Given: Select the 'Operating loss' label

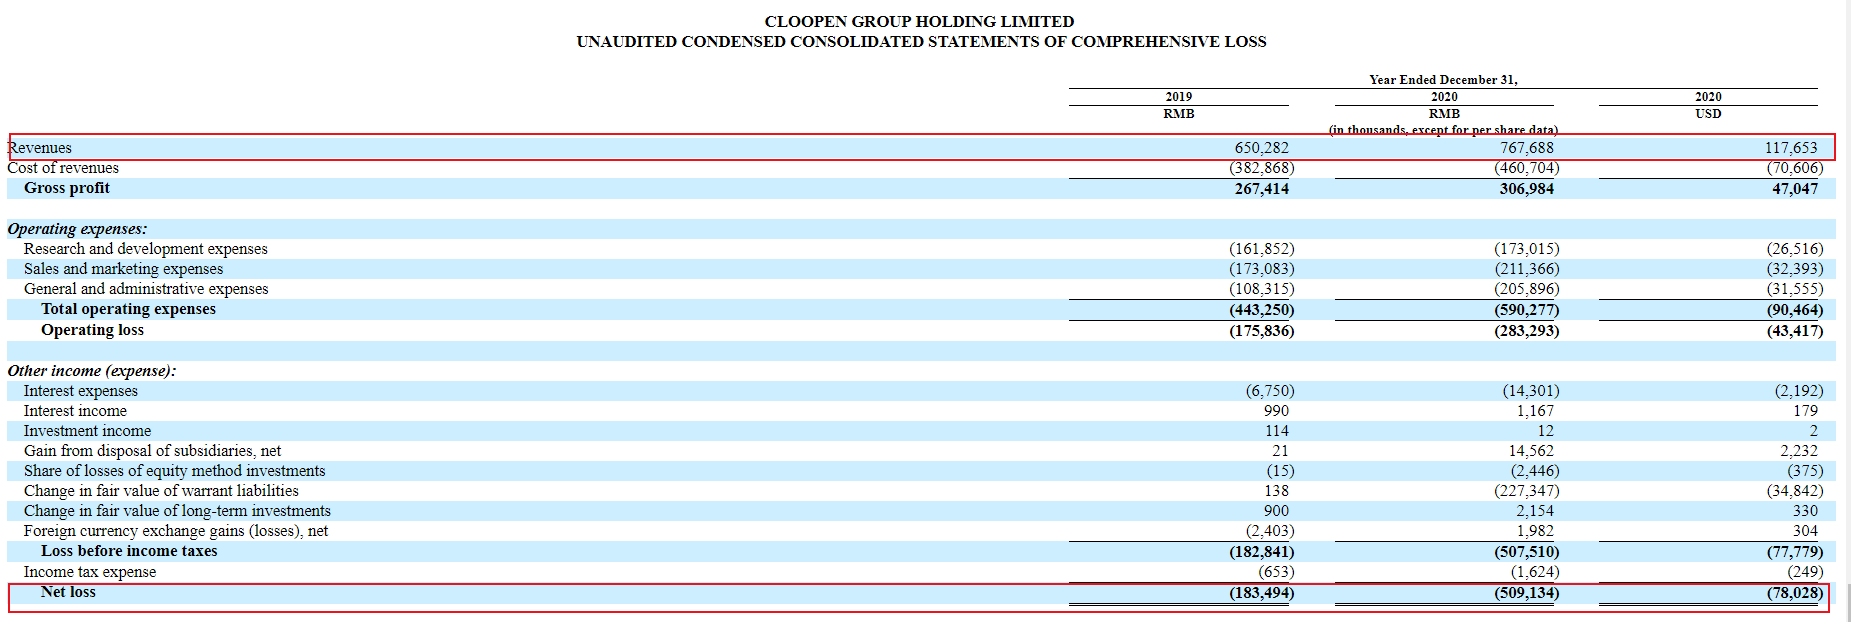Looking at the screenshot, I should 92,330.
